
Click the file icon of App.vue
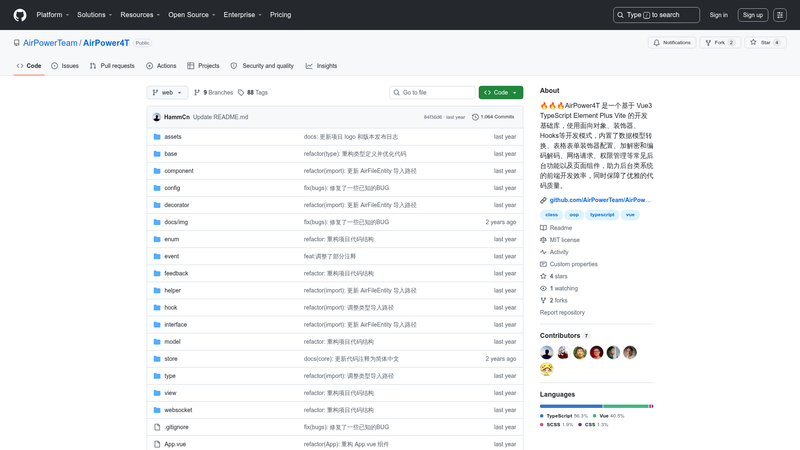(157, 444)
